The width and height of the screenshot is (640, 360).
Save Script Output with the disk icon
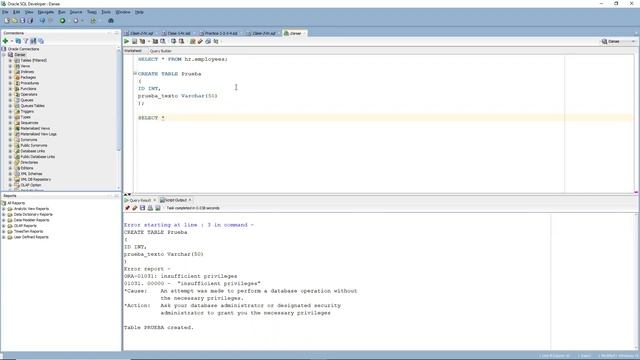tap(142, 208)
